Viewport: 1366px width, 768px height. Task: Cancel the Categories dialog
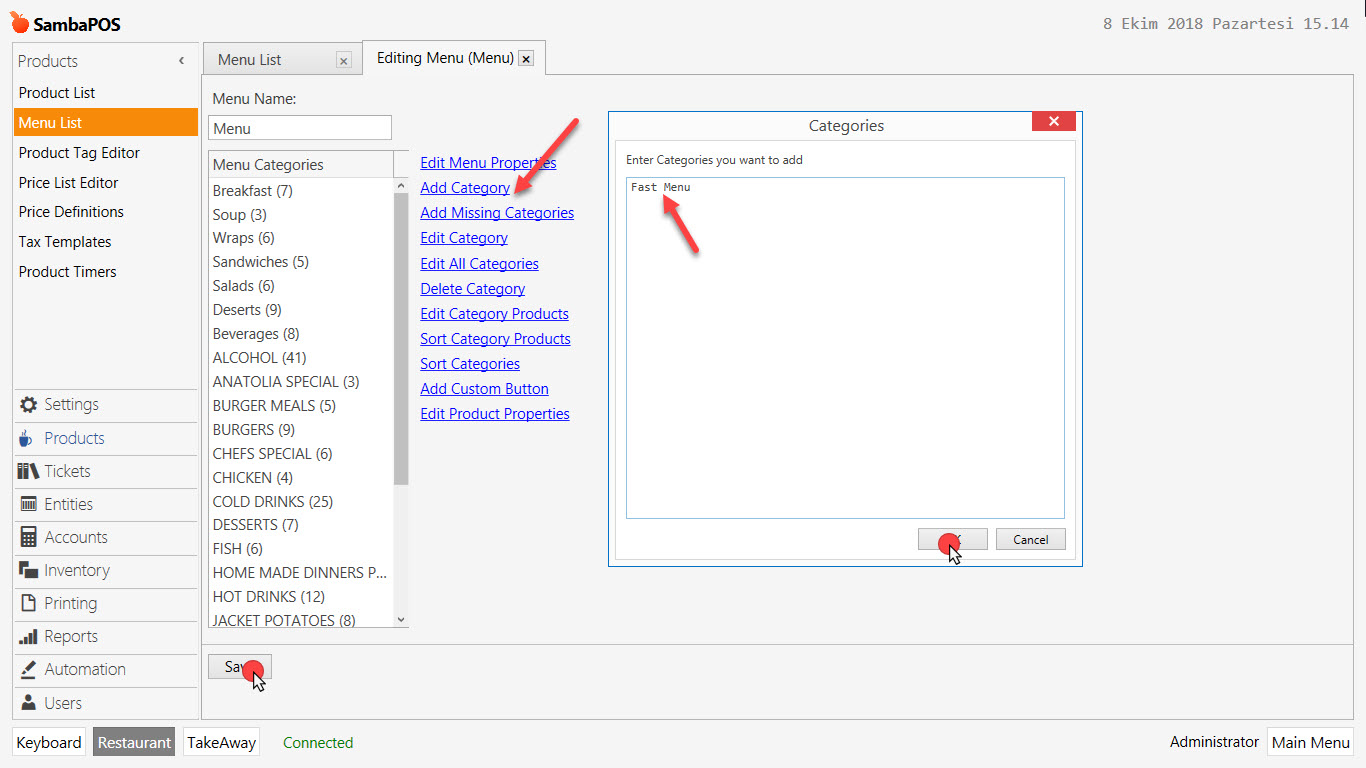tap(1031, 540)
